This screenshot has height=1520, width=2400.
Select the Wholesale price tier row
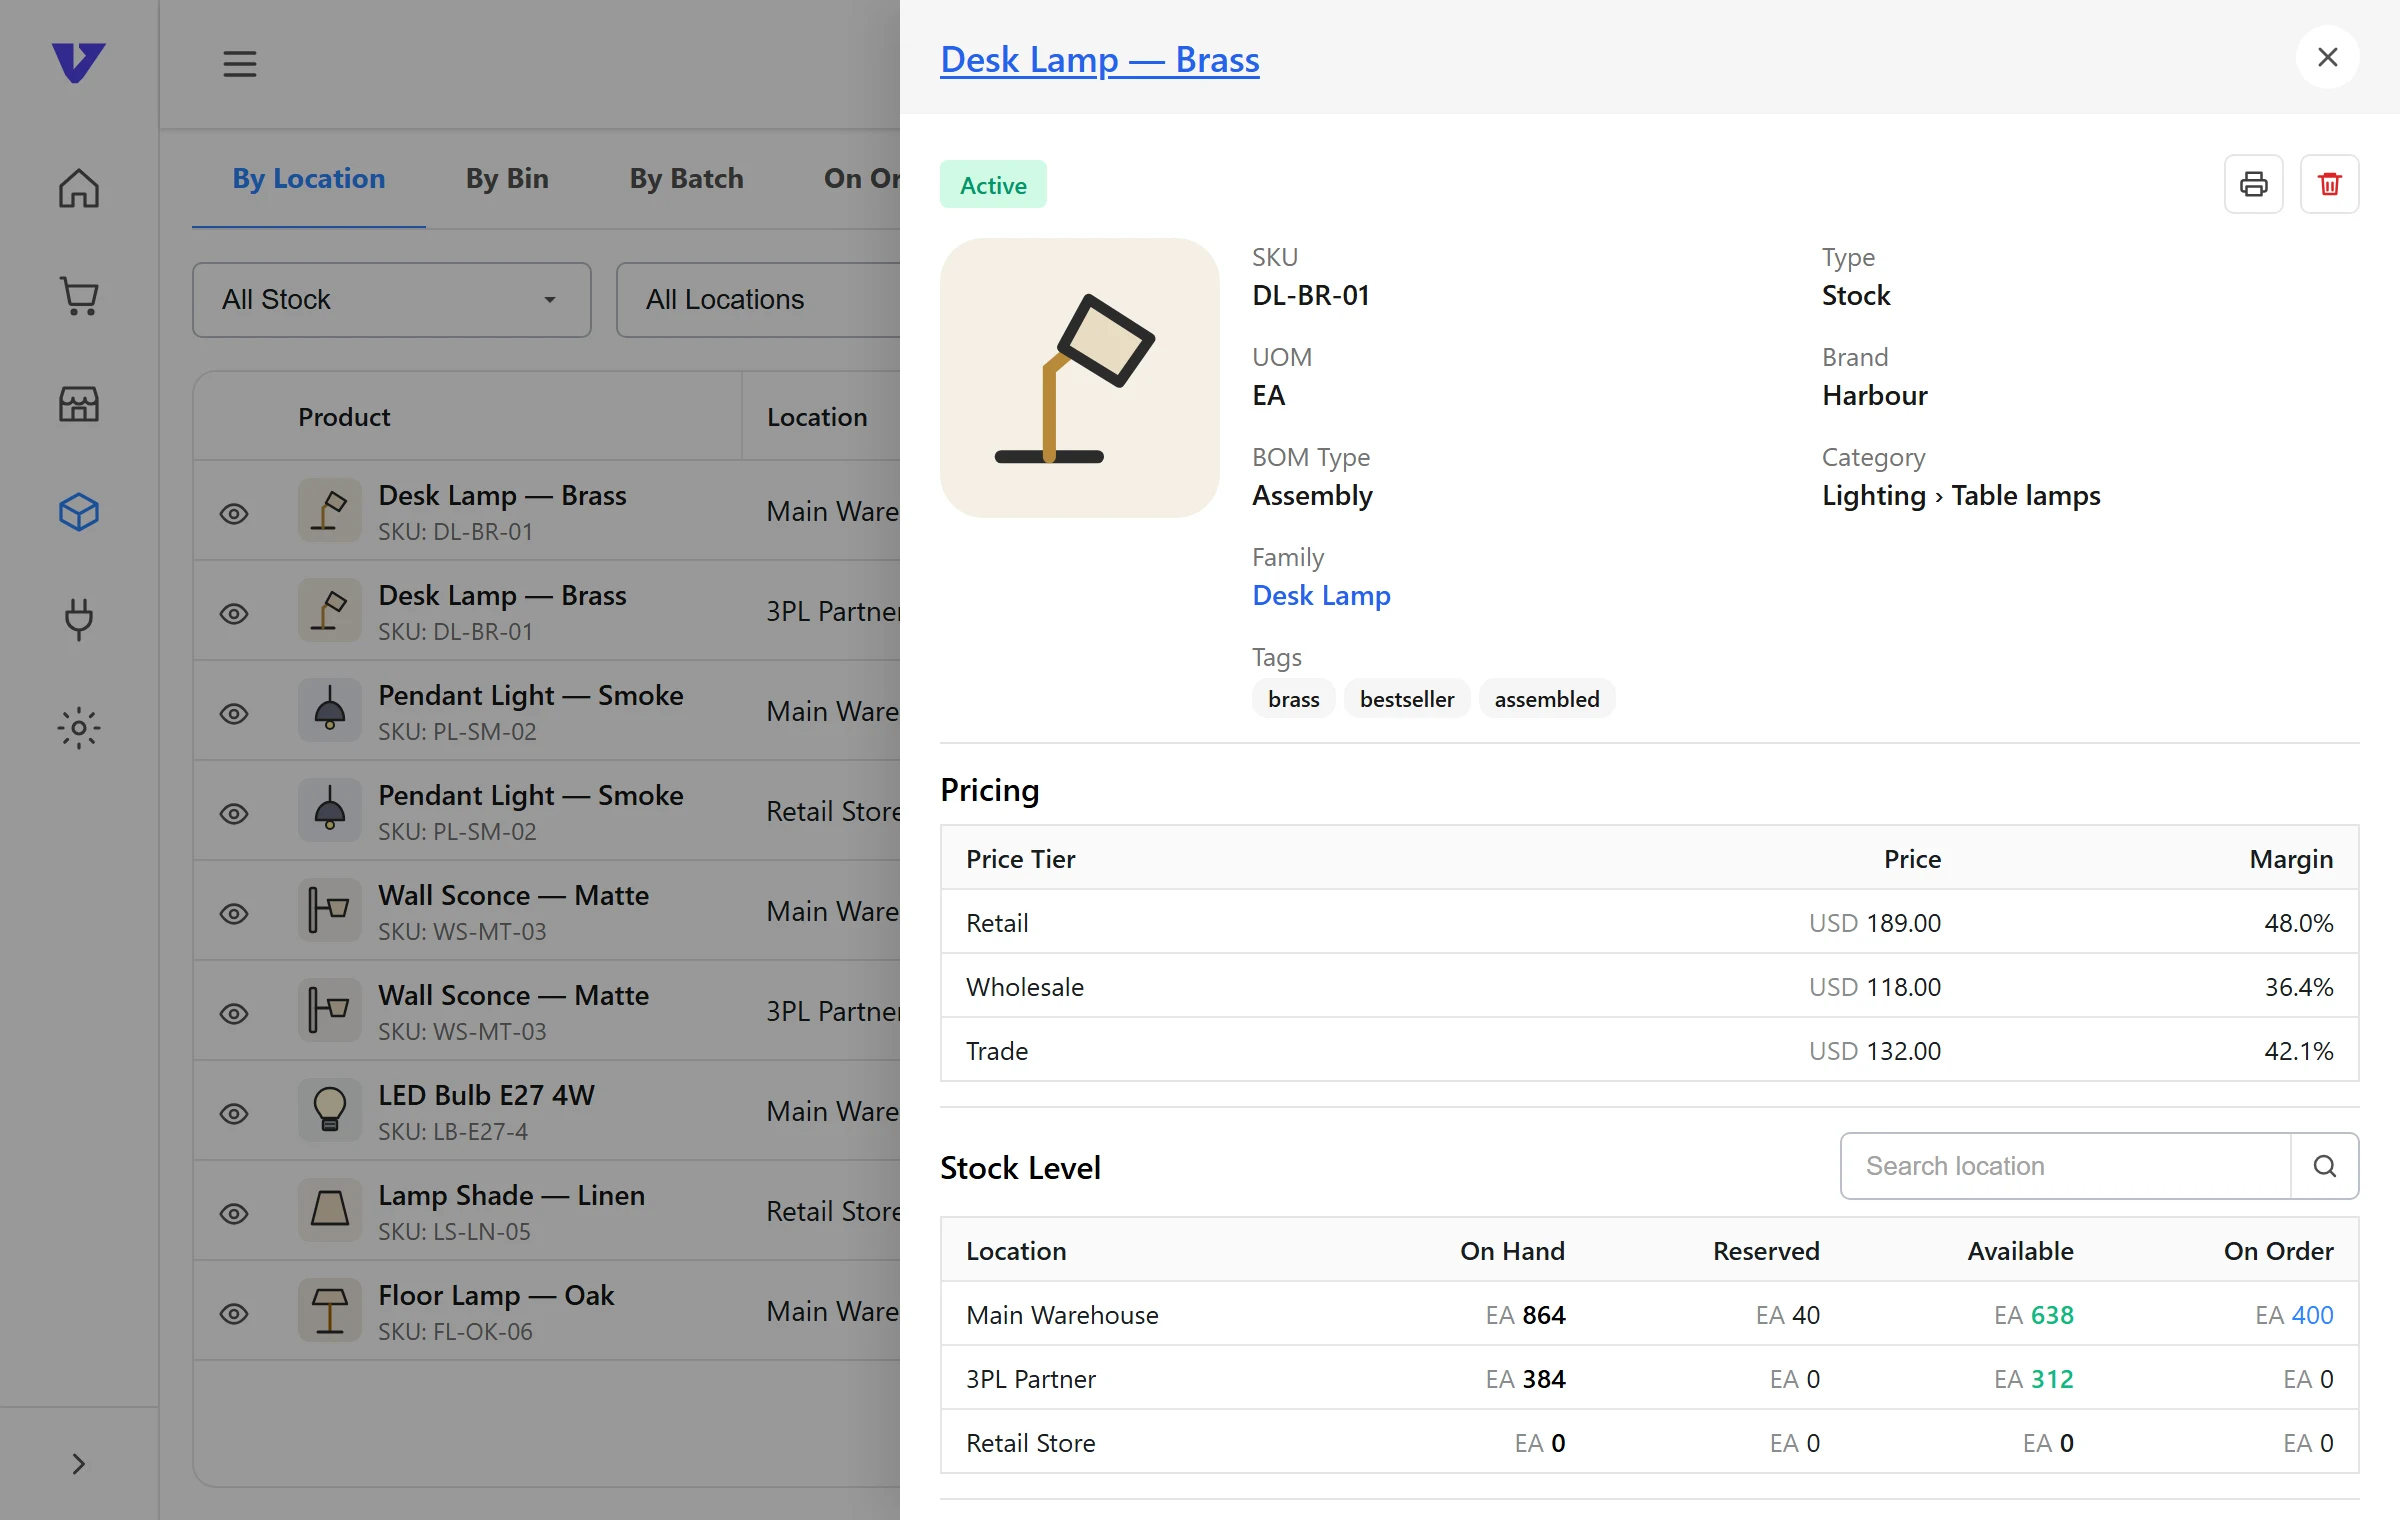(x=1649, y=986)
